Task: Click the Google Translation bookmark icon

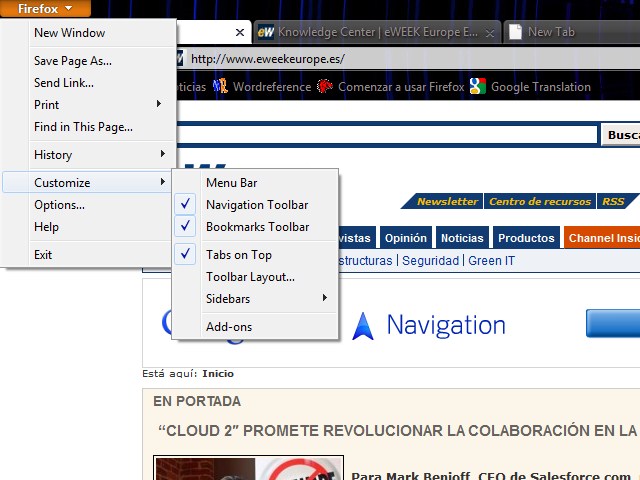Action: (478, 86)
